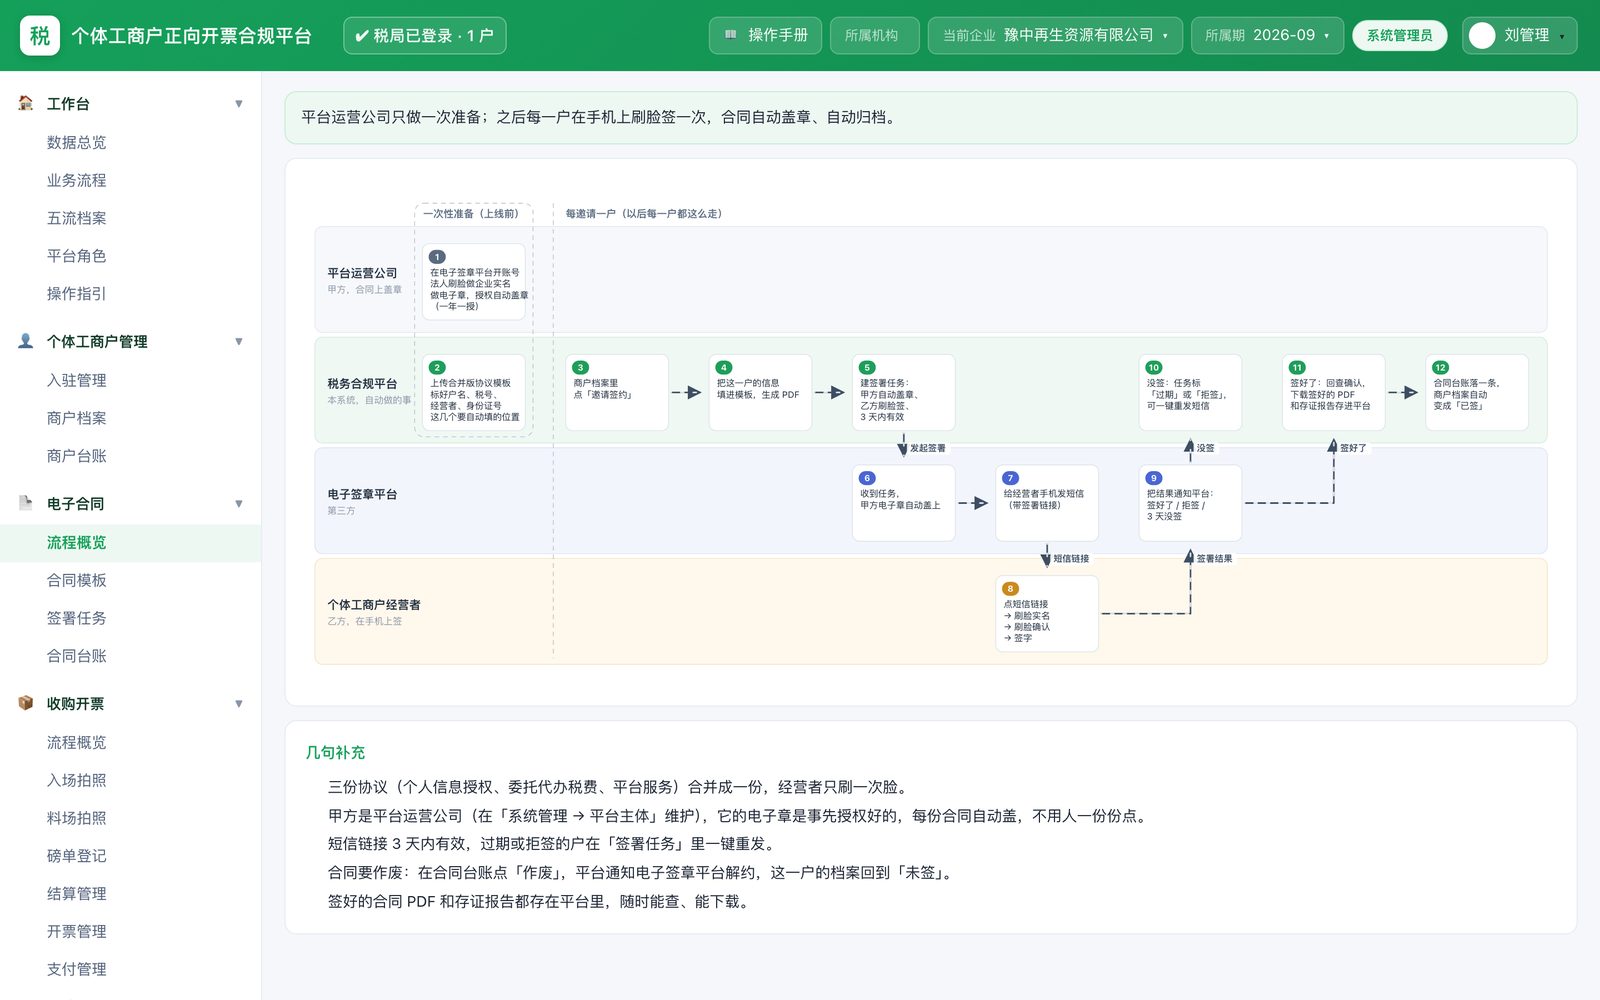Open 入驻管理 page
The width and height of the screenshot is (1600, 1000).
pos(130,380)
